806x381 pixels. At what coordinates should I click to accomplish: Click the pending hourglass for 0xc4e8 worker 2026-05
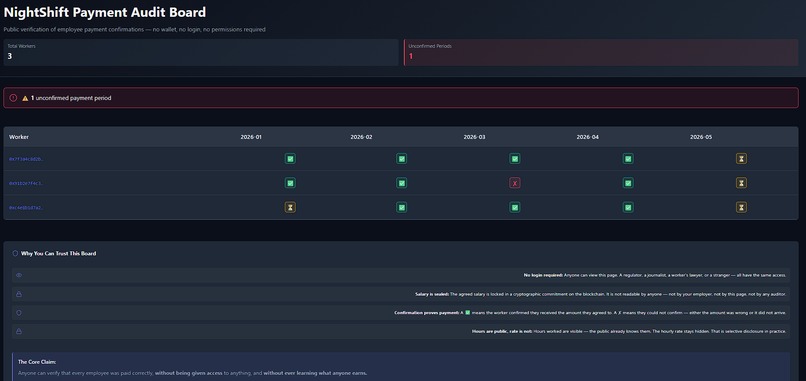(741, 207)
